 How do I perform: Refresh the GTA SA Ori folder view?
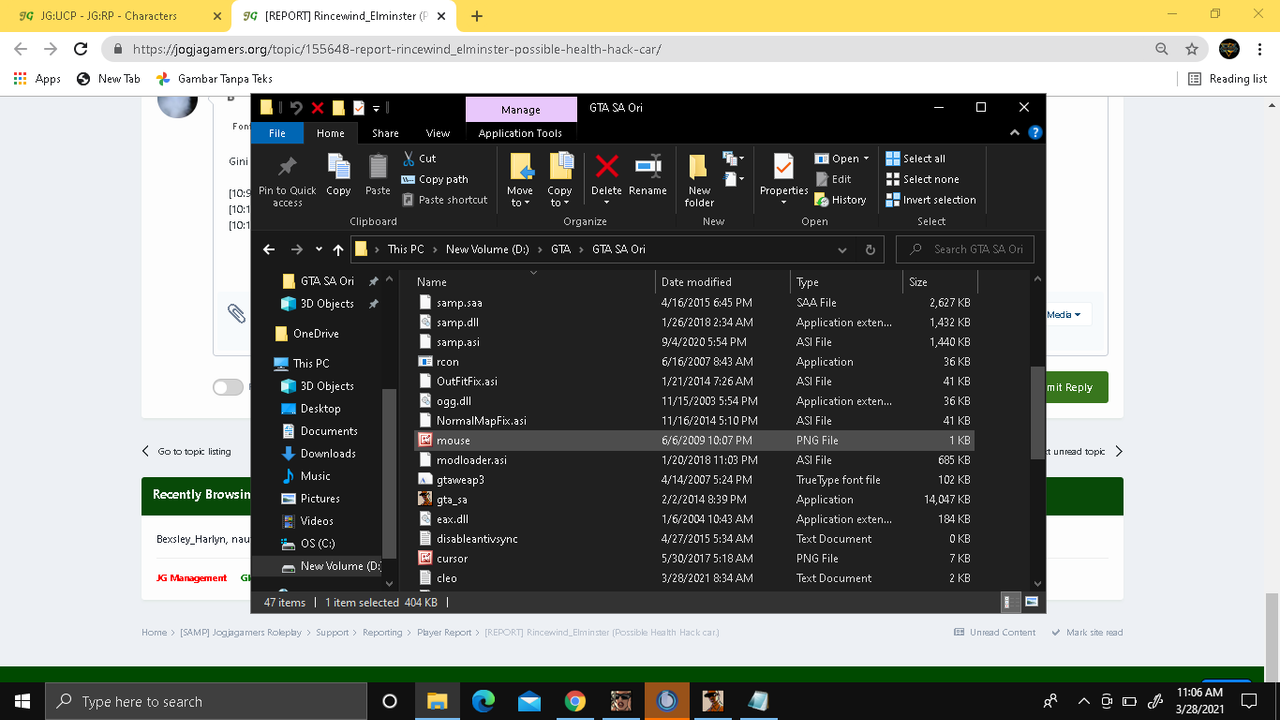pyautogui.click(x=870, y=249)
